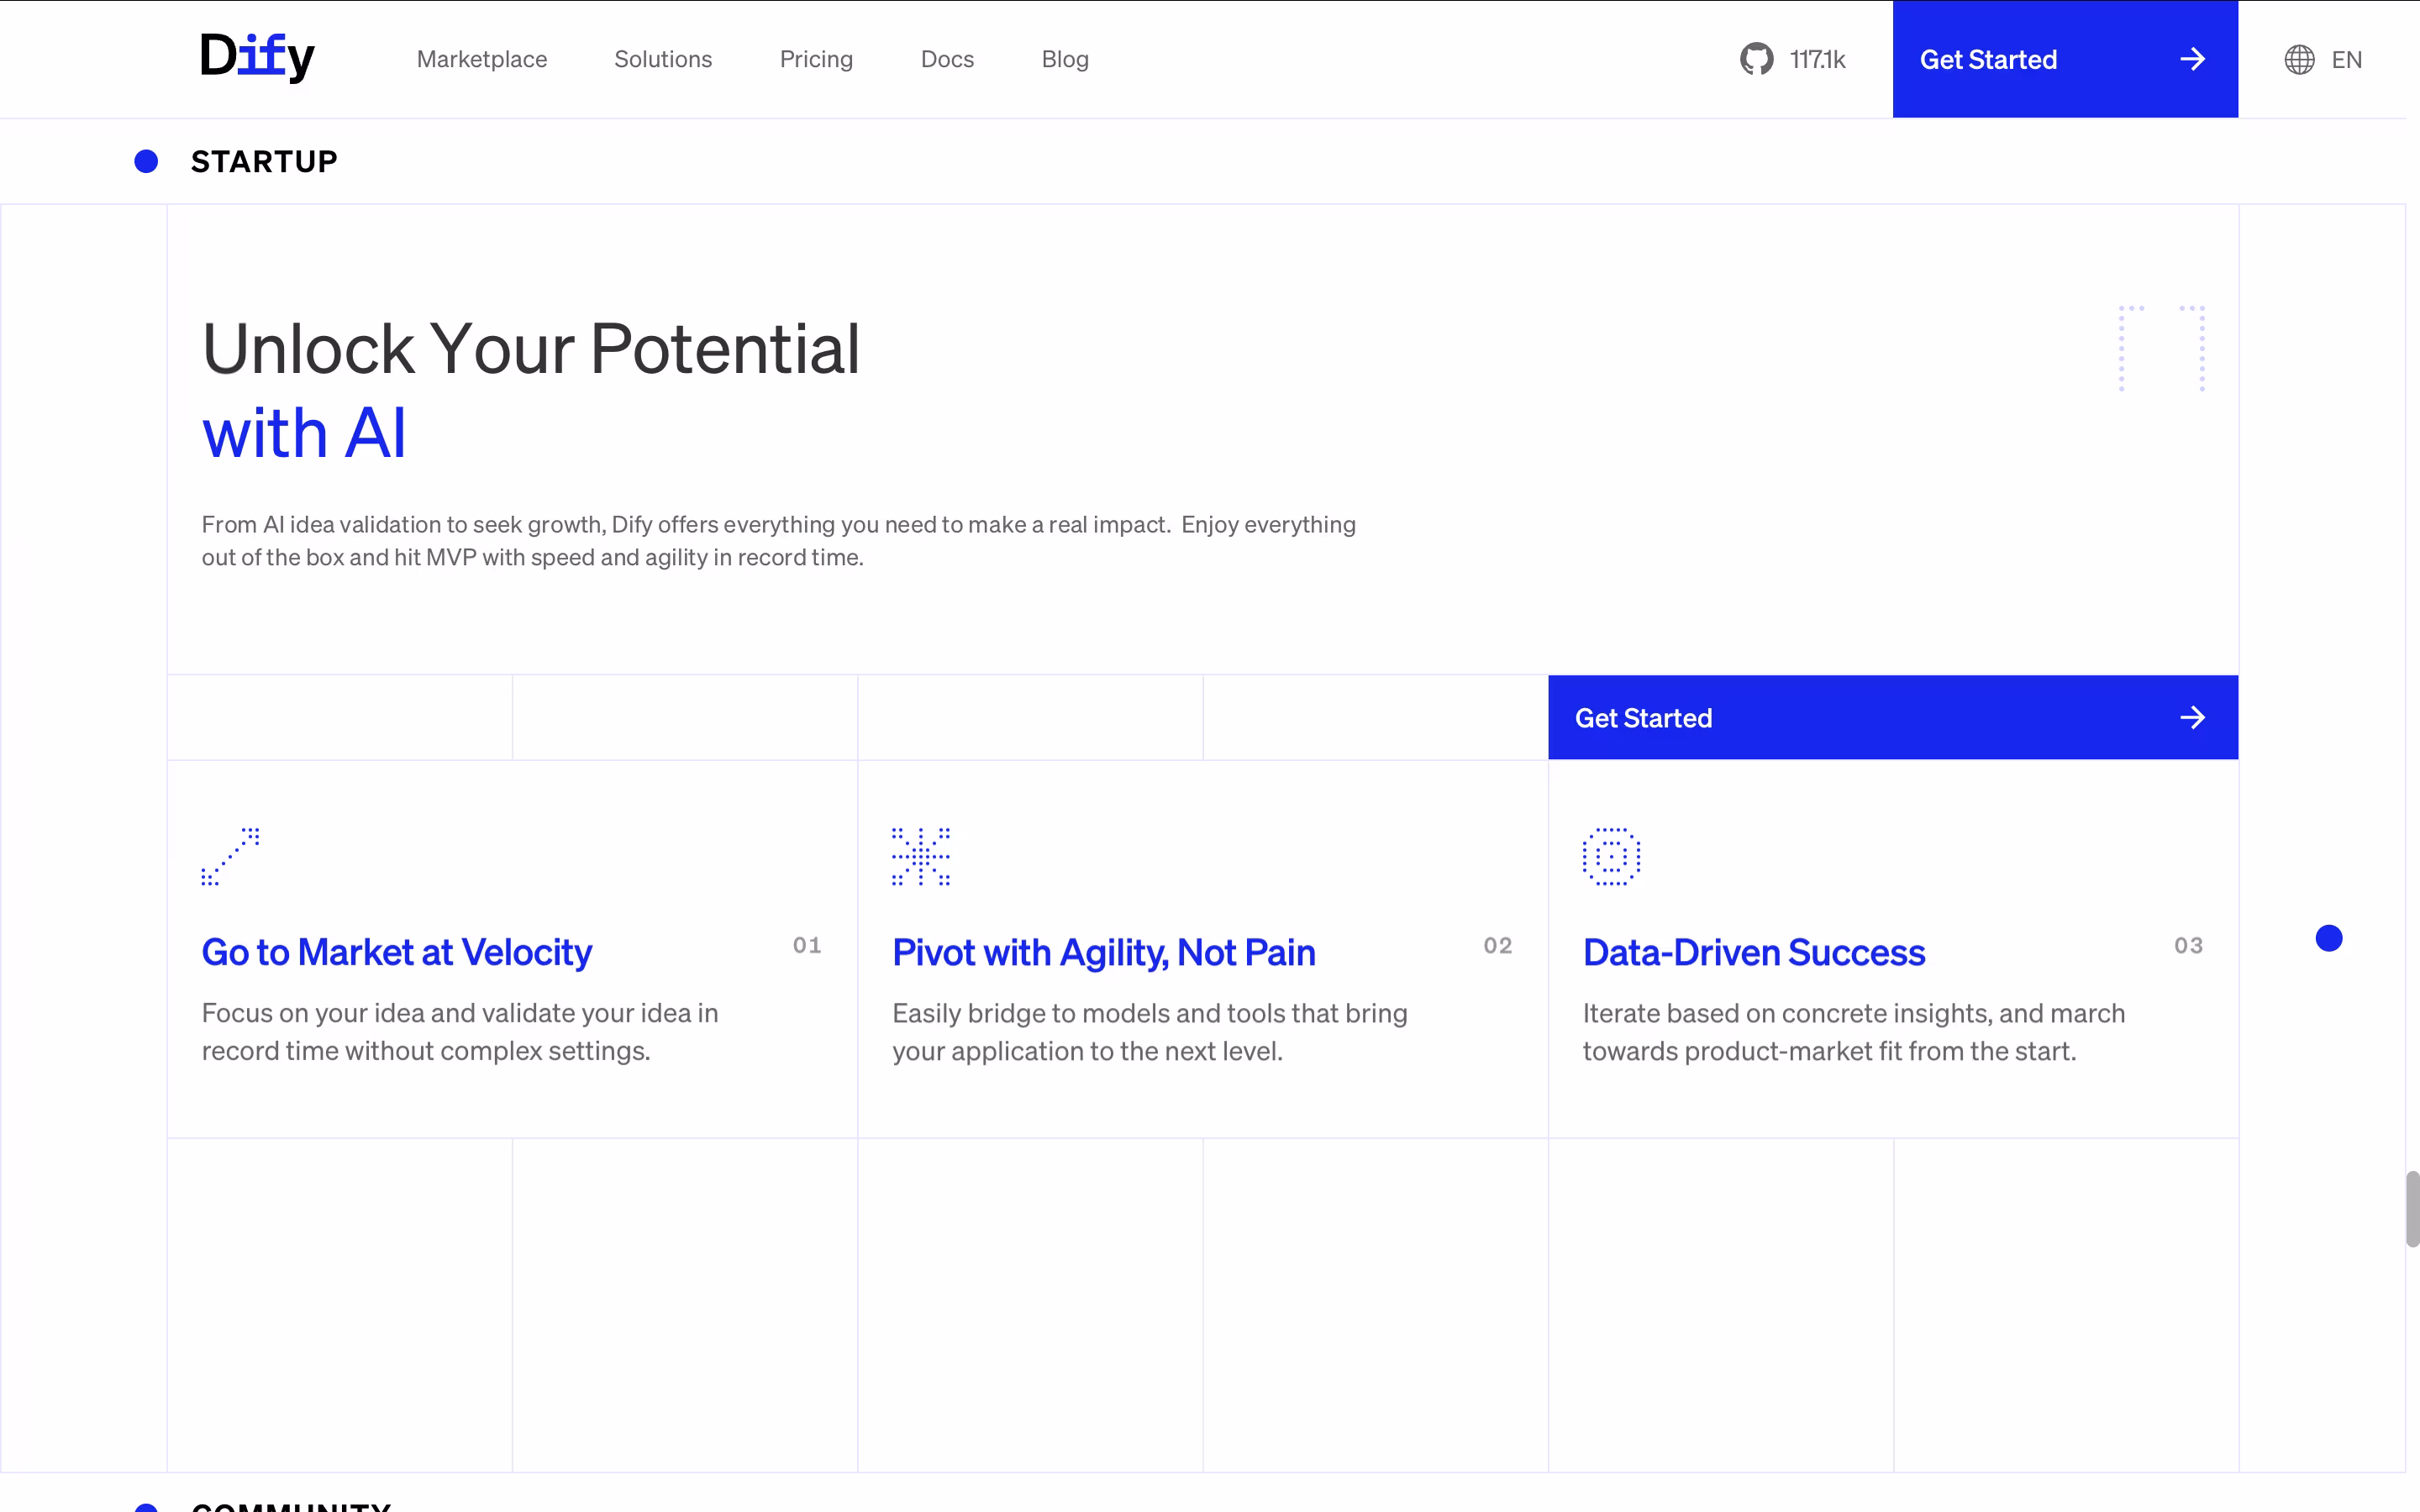The height and width of the screenshot is (1512, 2420).
Task: Click the dotted bracket decoration icon
Action: 2161,348
